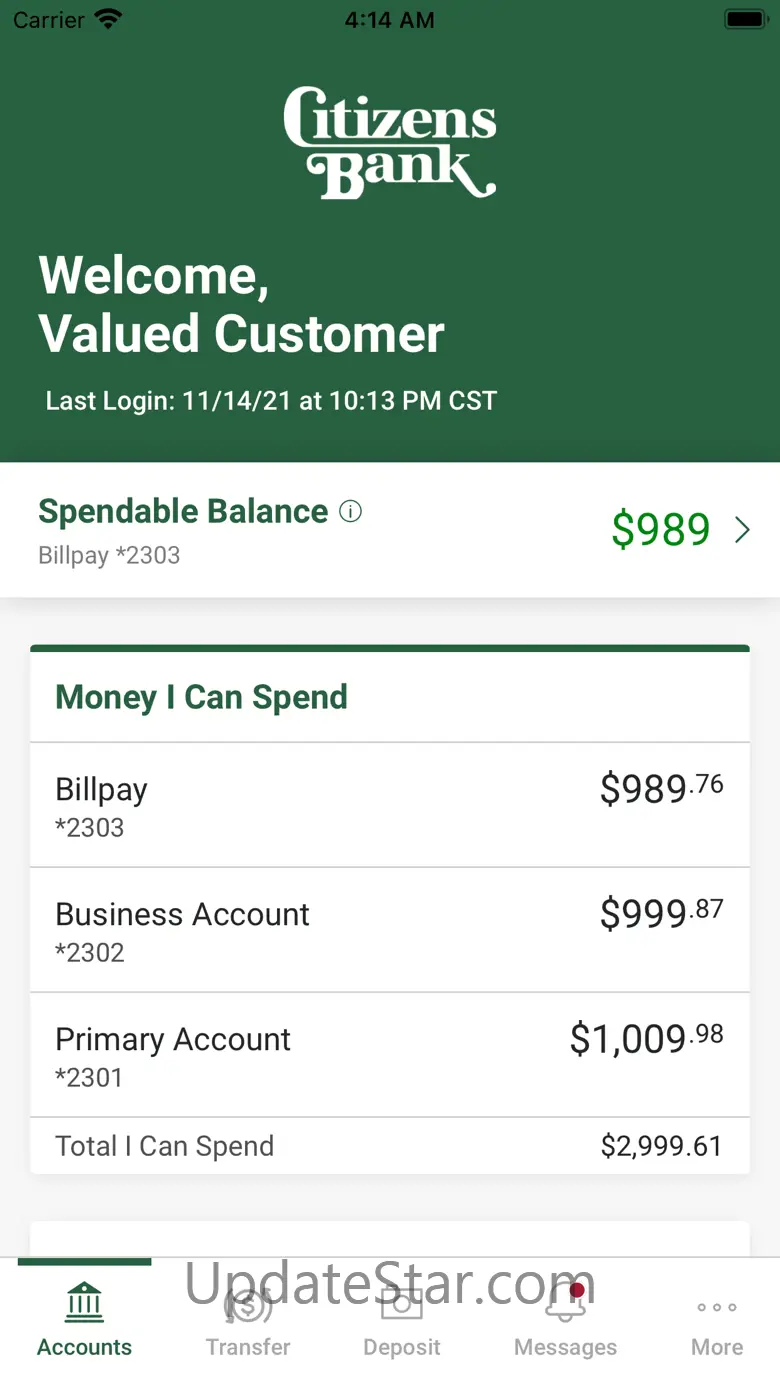Tap the More three-dots icon
This screenshot has width=780, height=1387.
click(x=717, y=1306)
